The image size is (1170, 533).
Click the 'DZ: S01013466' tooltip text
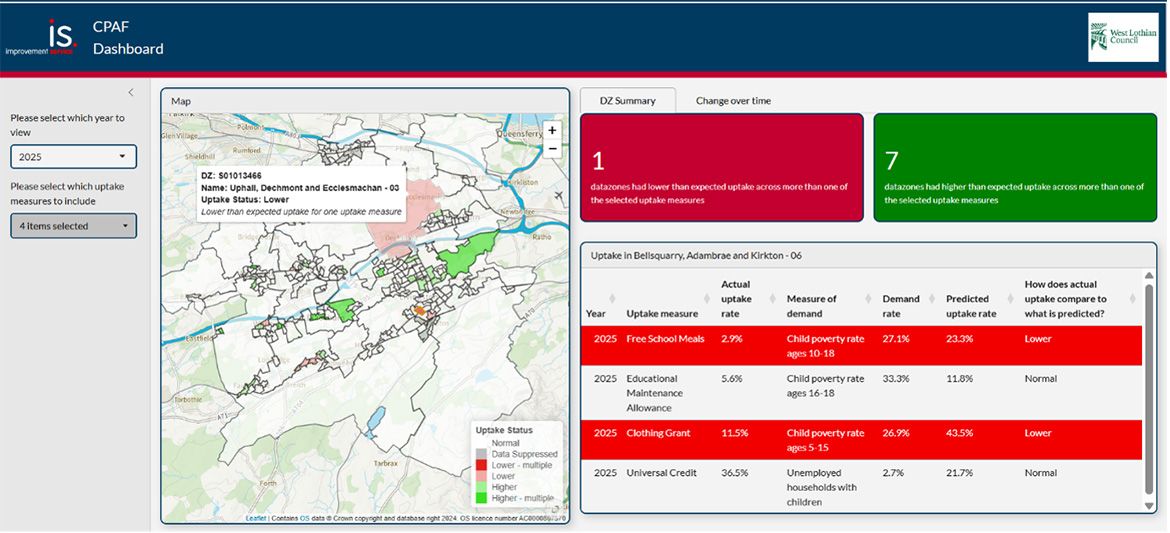231,176
